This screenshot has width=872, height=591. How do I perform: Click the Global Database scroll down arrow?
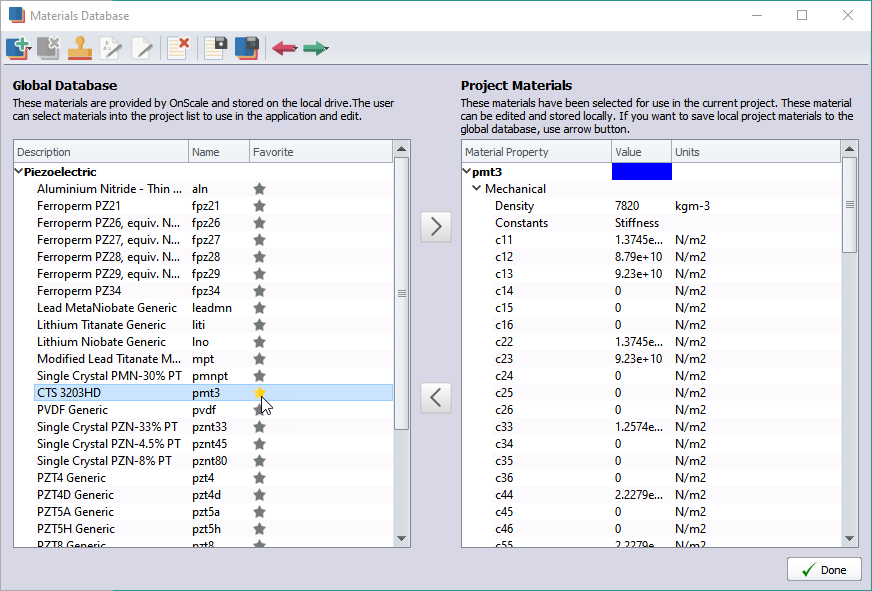pos(402,538)
